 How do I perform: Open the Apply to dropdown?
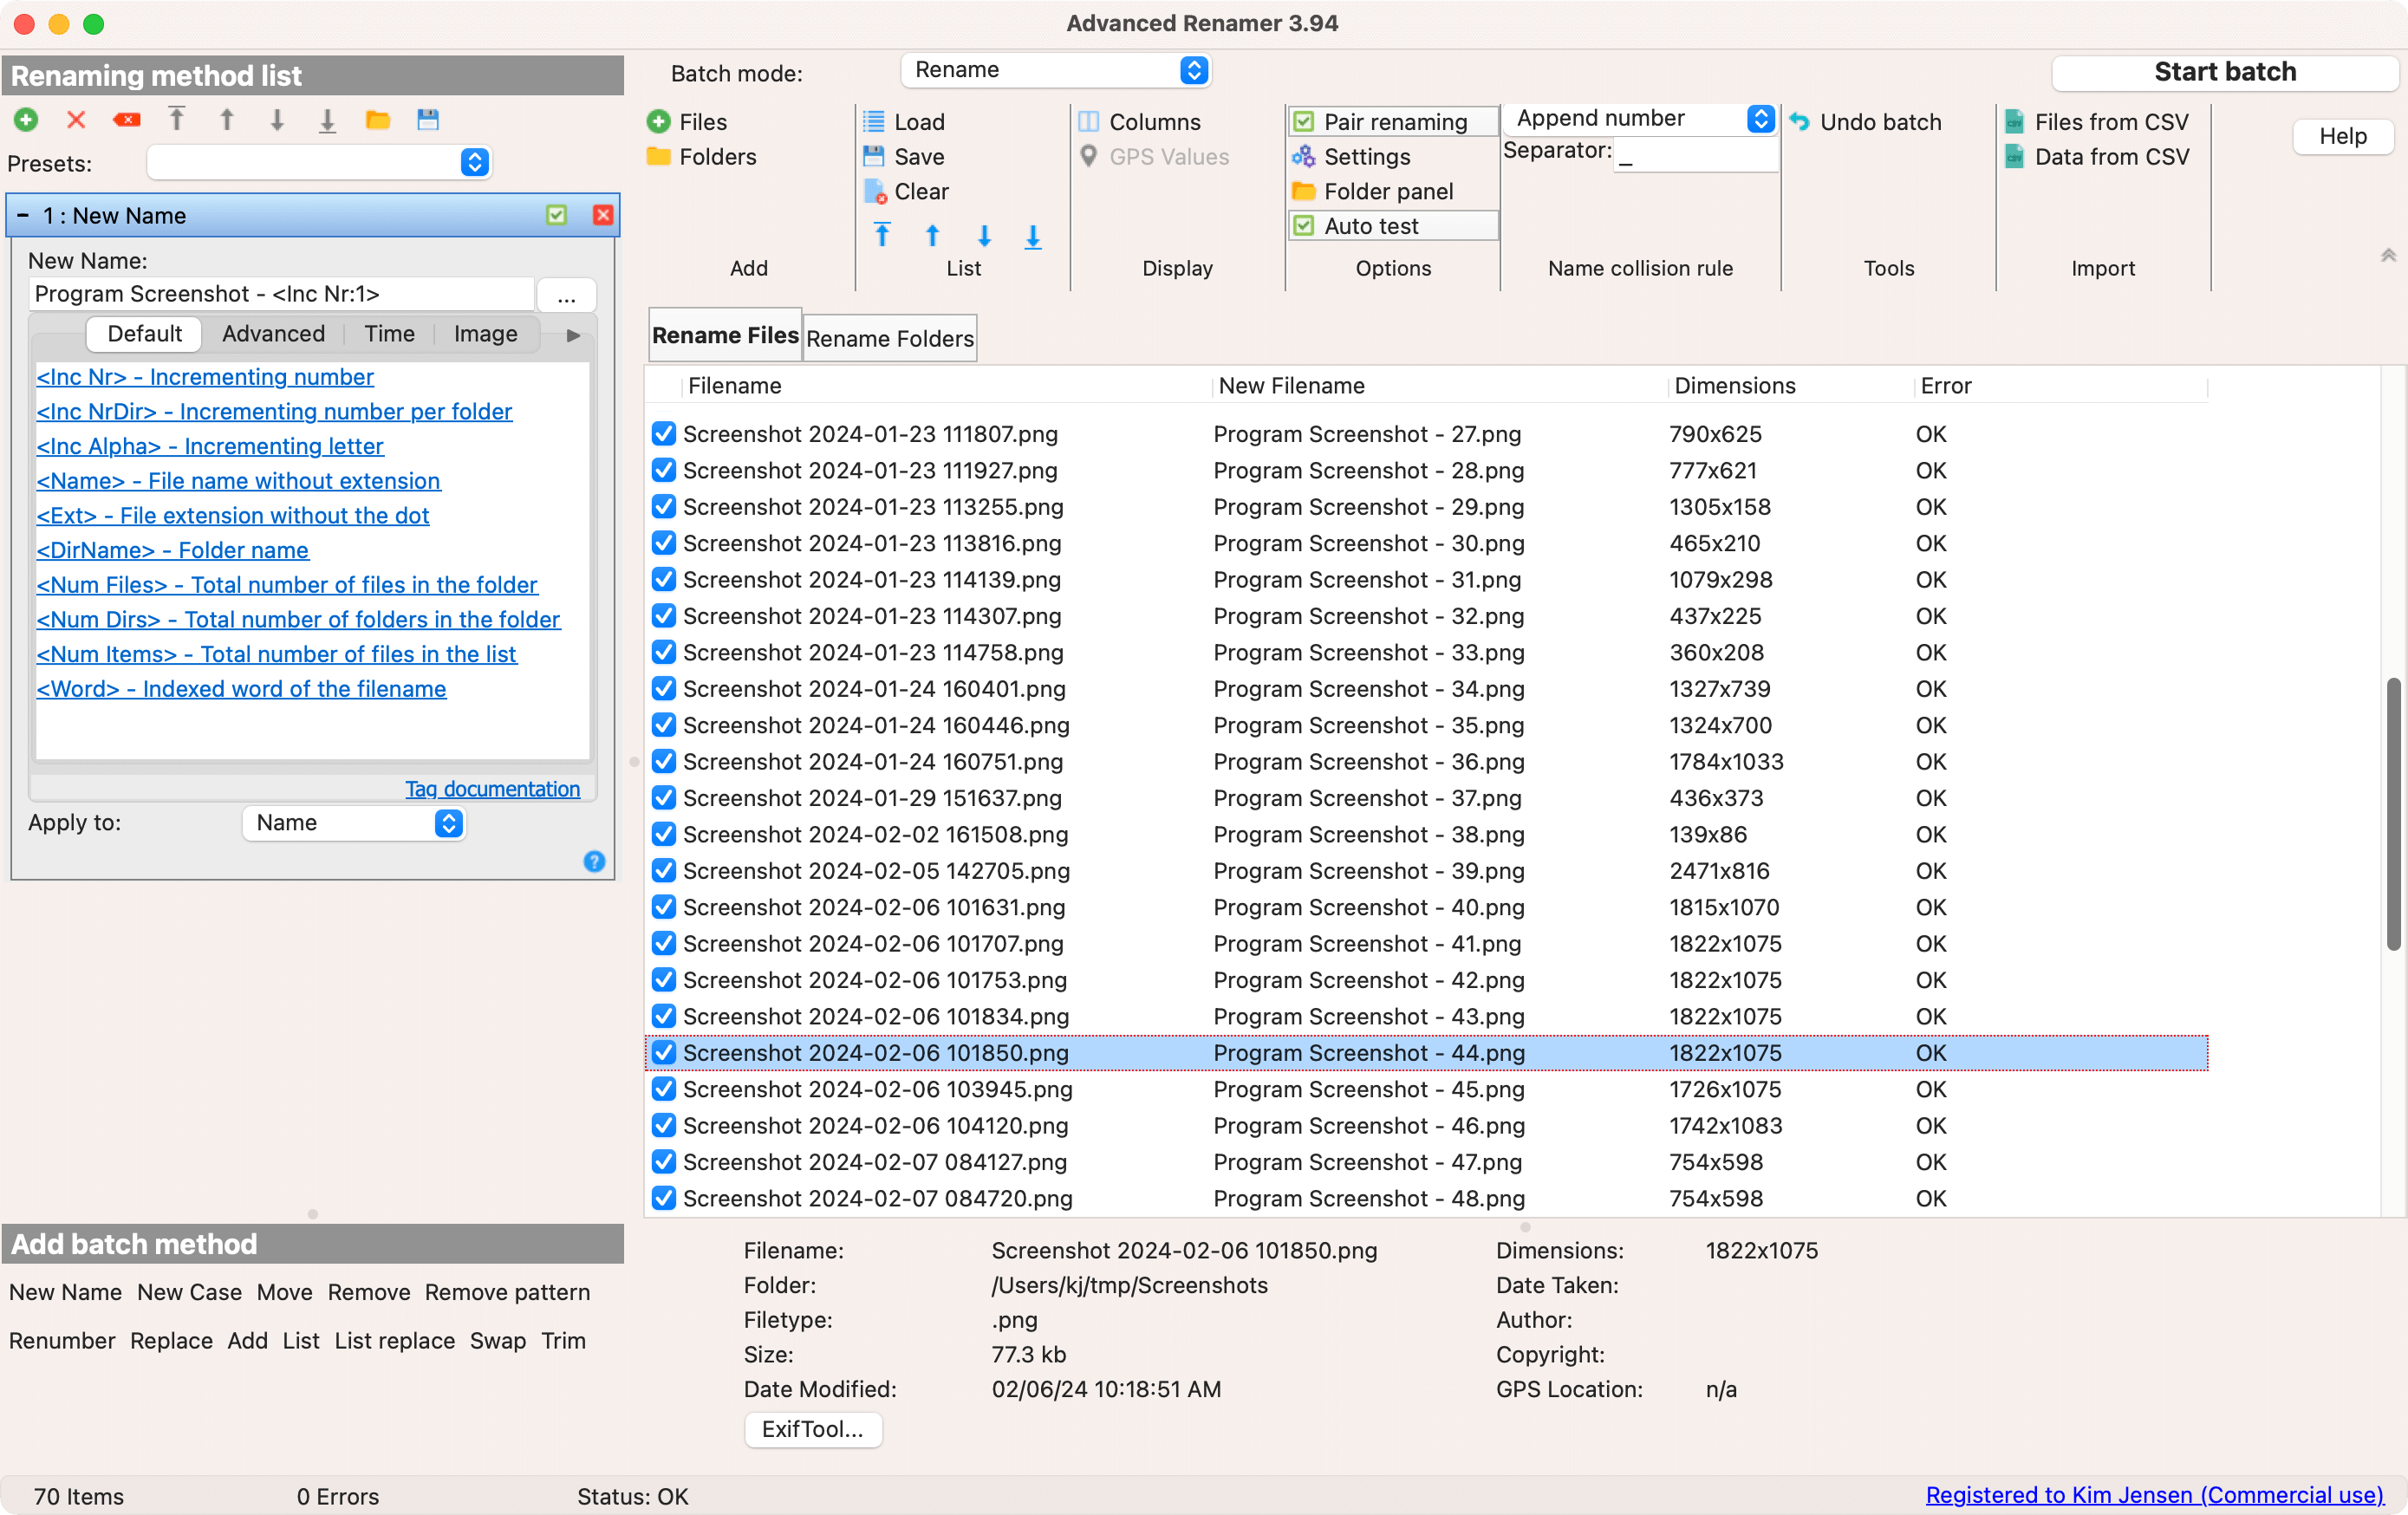tap(353, 823)
